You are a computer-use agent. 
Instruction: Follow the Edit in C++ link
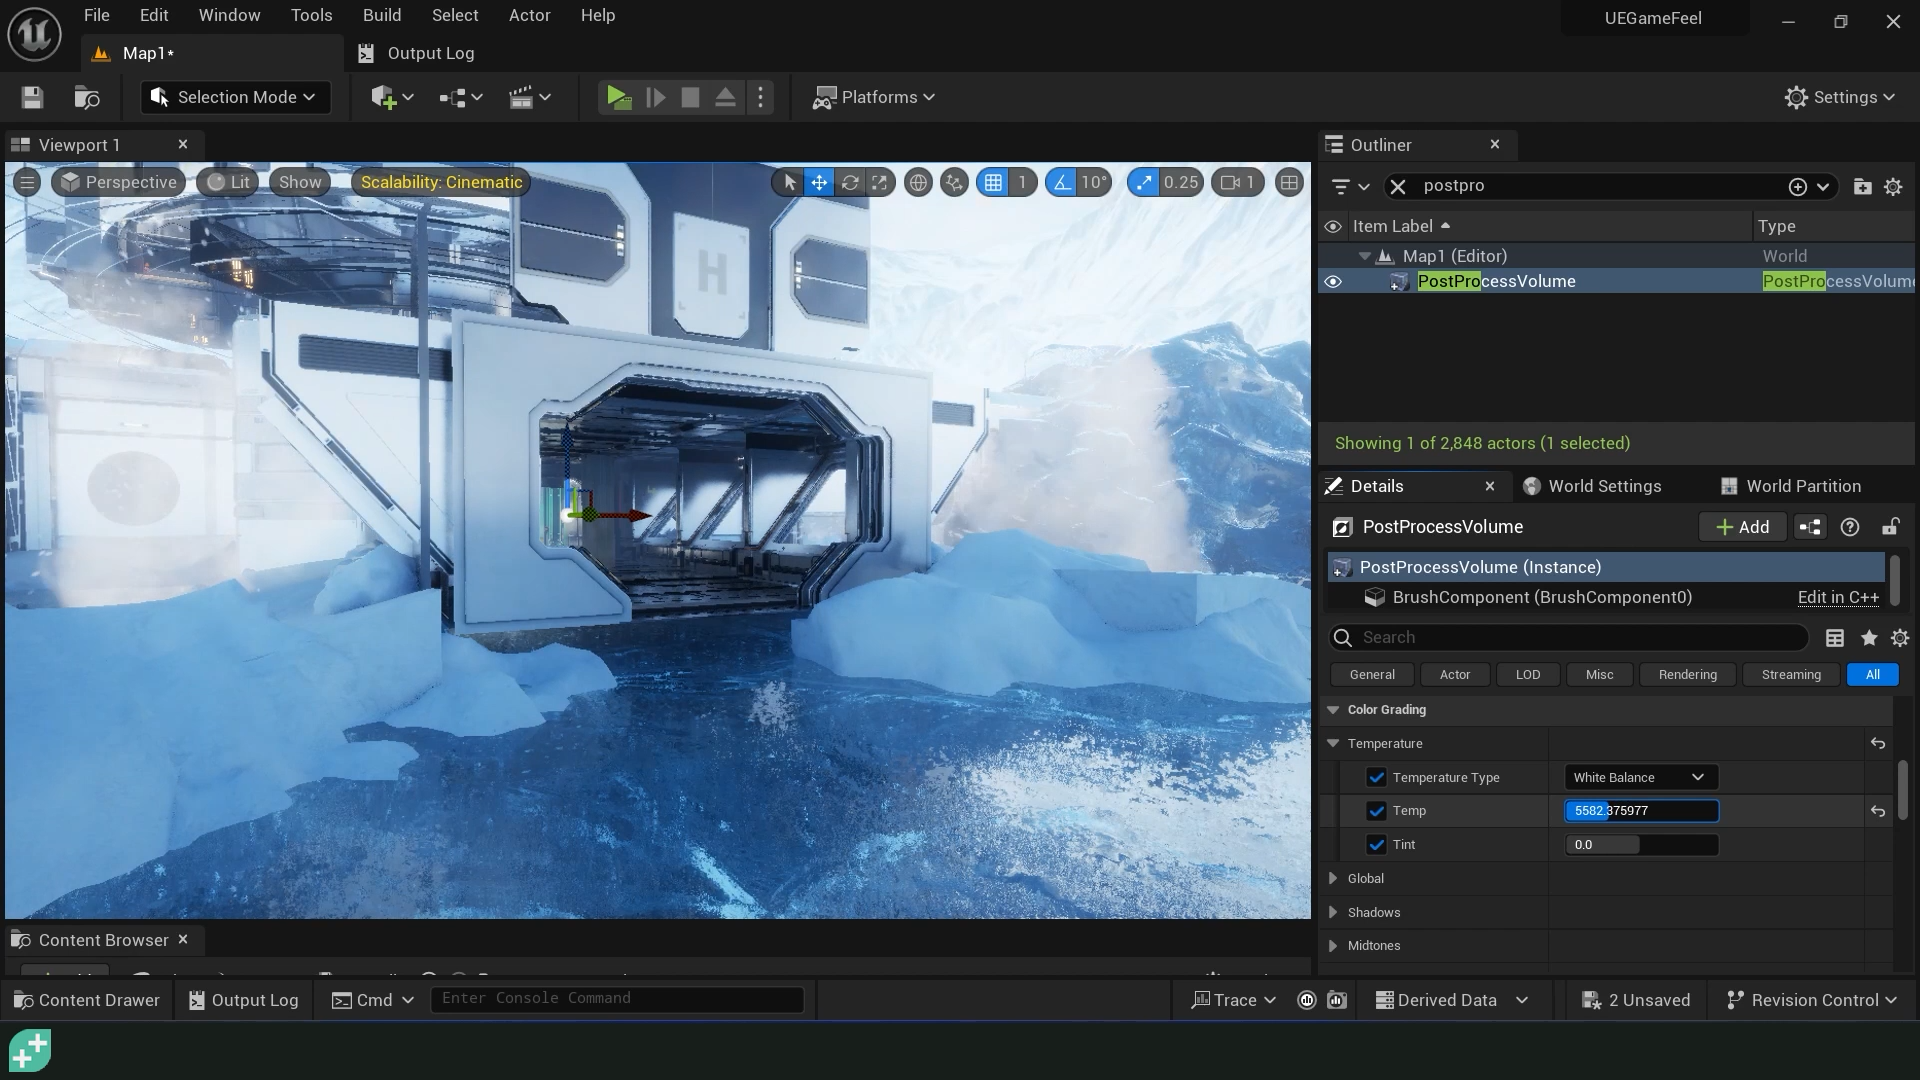1838,597
